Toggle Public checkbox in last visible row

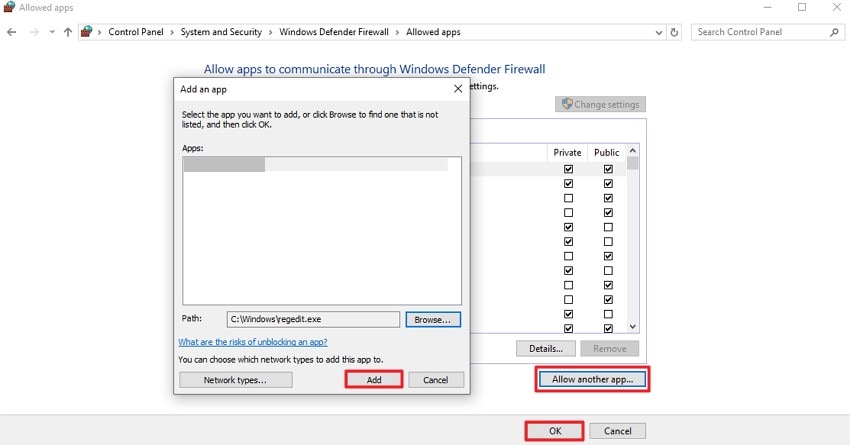pos(608,328)
